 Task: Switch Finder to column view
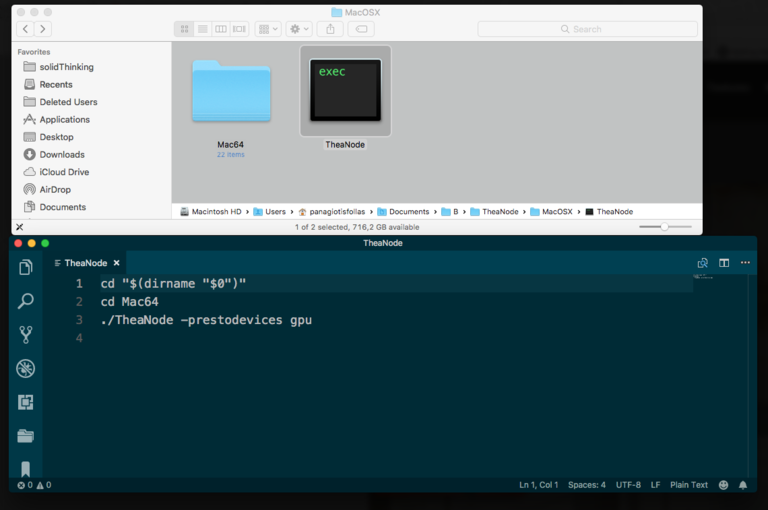[x=221, y=29]
